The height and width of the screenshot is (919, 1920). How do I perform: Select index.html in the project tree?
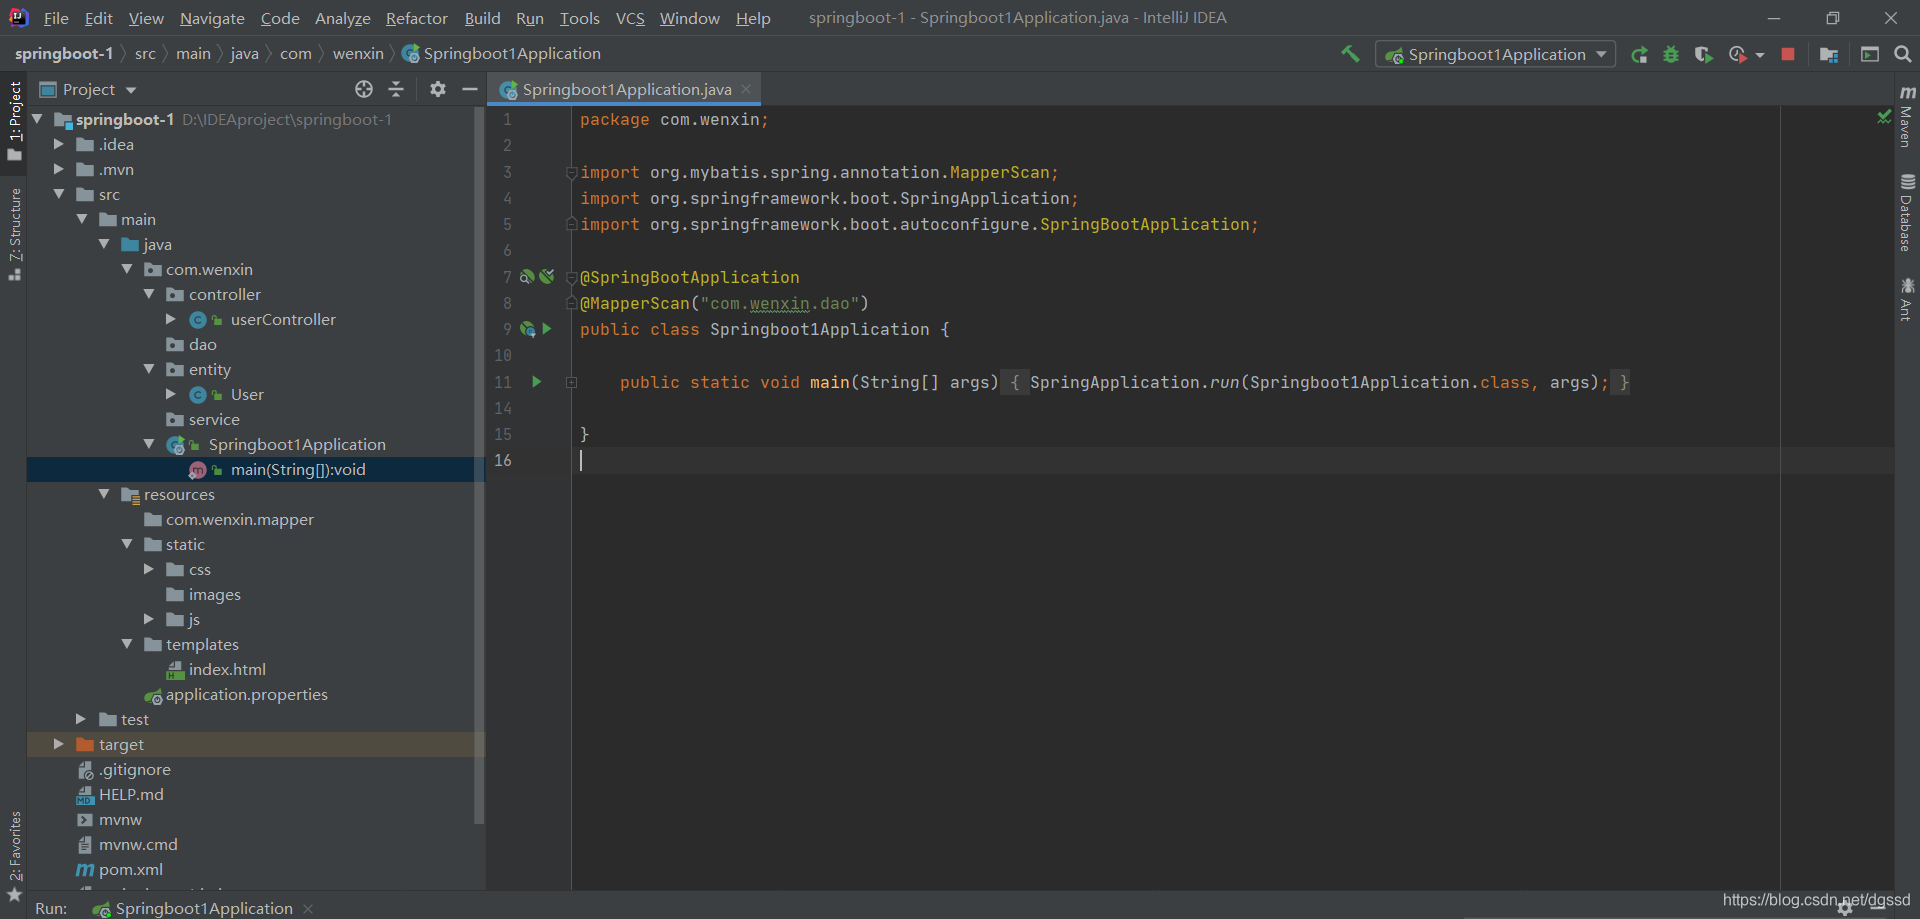(x=227, y=669)
